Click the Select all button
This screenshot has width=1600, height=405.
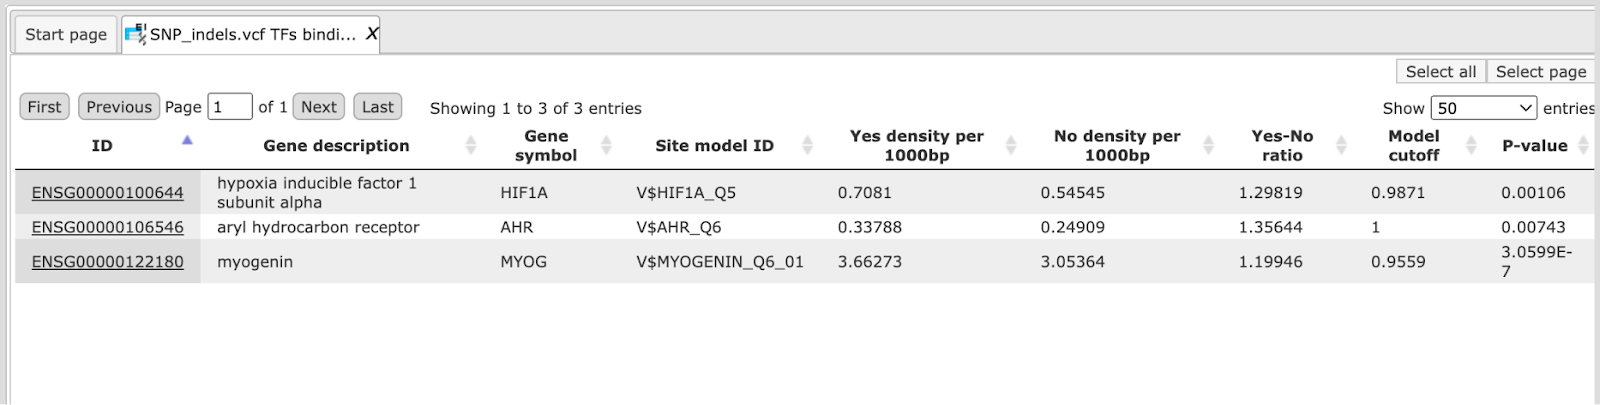point(1440,71)
